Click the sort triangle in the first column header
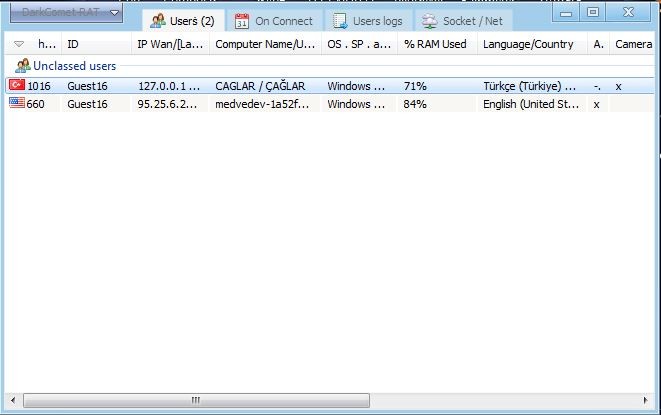The image size is (661, 415). pyautogui.click(x=19, y=44)
